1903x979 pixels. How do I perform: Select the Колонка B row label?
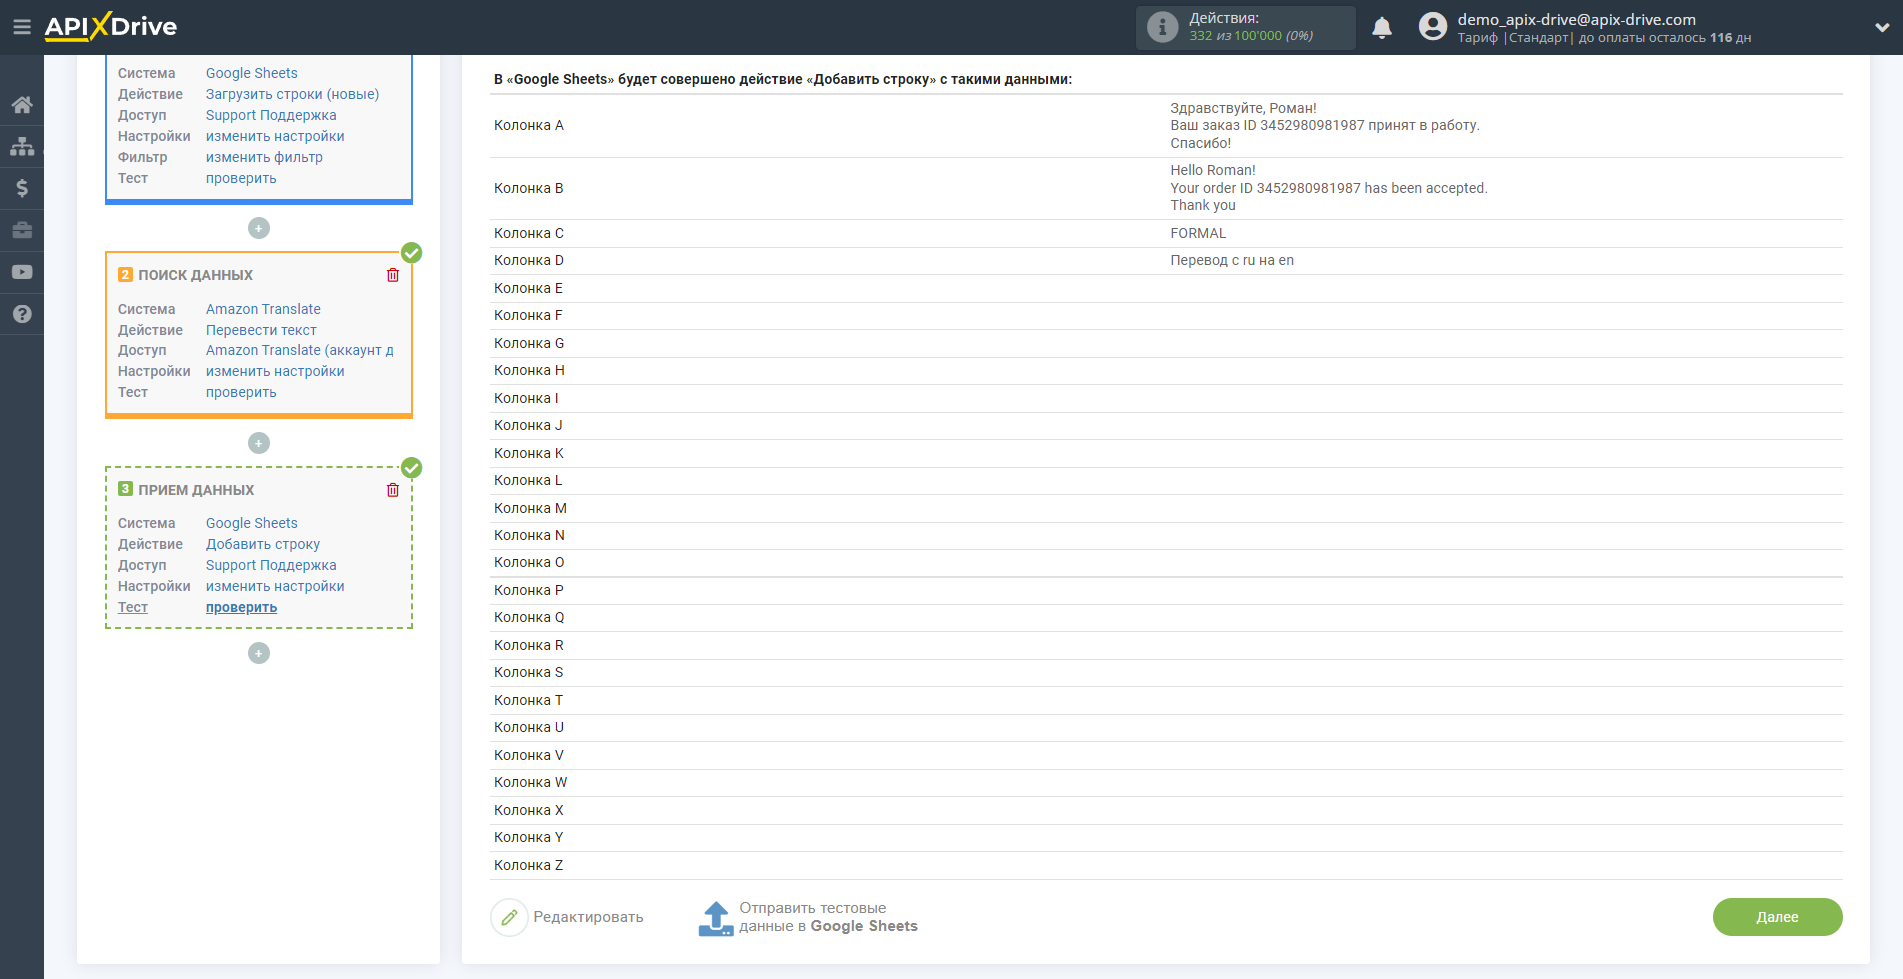click(x=529, y=188)
